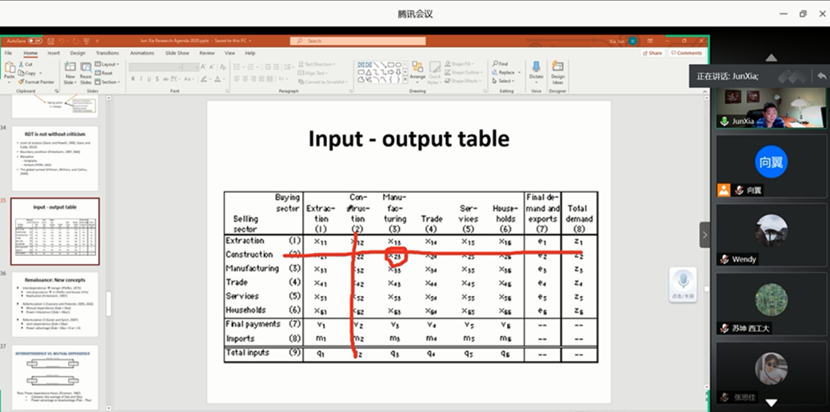Click in the PowerPoint Search box

tap(340, 42)
